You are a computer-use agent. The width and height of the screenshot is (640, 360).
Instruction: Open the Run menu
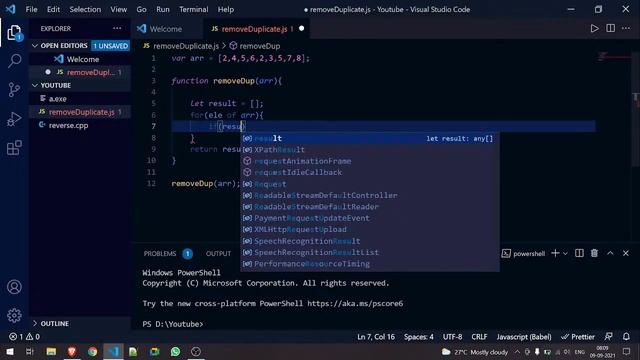coord(162,9)
